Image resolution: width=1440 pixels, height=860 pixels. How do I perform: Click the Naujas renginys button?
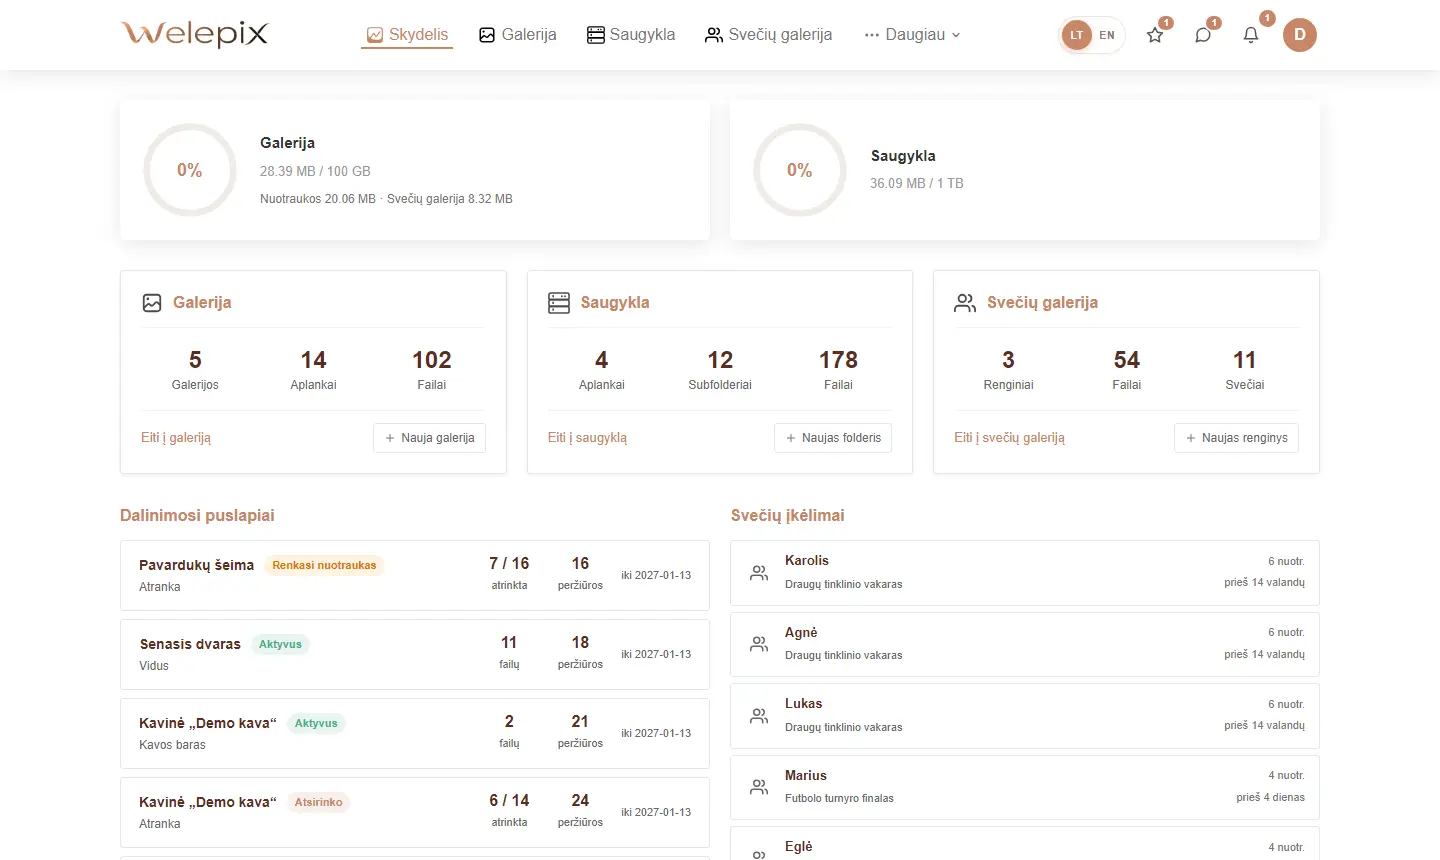point(1236,438)
